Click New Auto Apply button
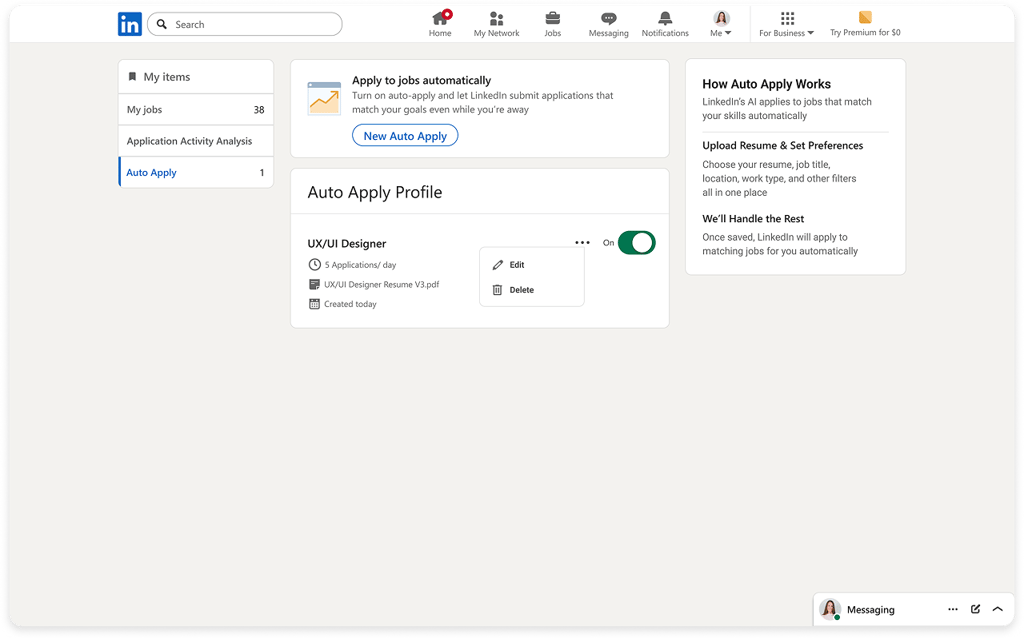This screenshot has width=1024, height=638. (x=405, y=136)
